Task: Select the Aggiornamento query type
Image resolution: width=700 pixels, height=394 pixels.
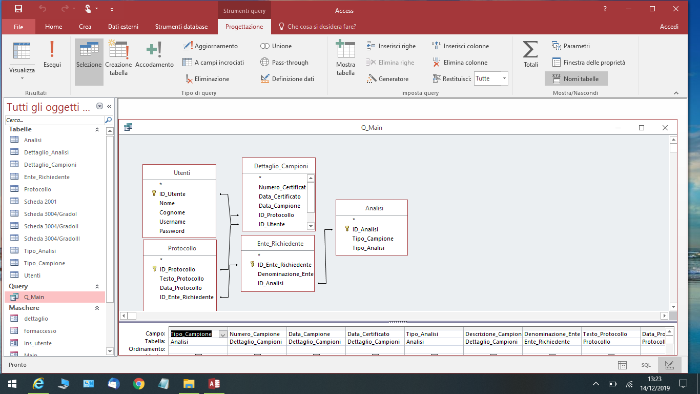Action: pyautogui.click(x=211, y=46)
